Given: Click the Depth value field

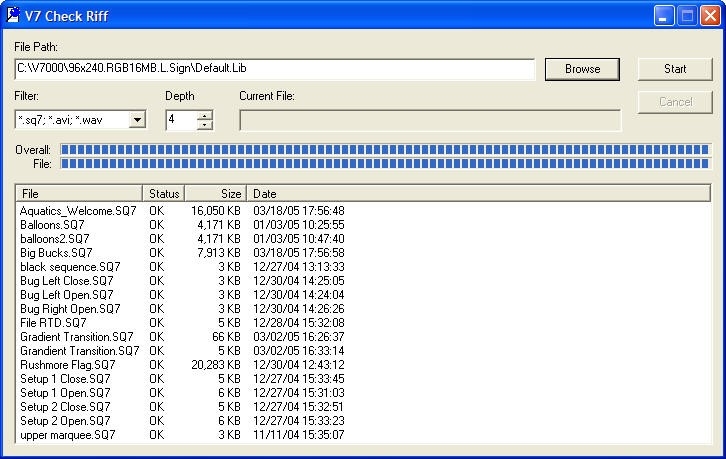Looking at the screenshot, I should (x=181, y=120).
